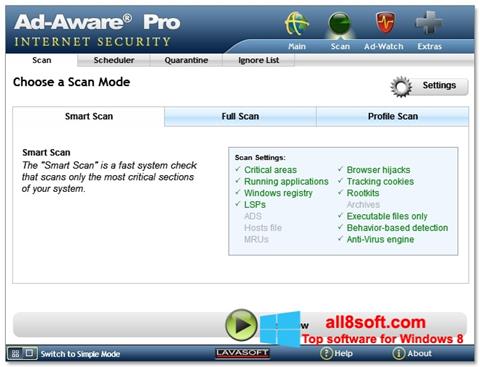
Task: Click Tracking cookies setting
Action: pyautogui.click(x=380, y=181)
